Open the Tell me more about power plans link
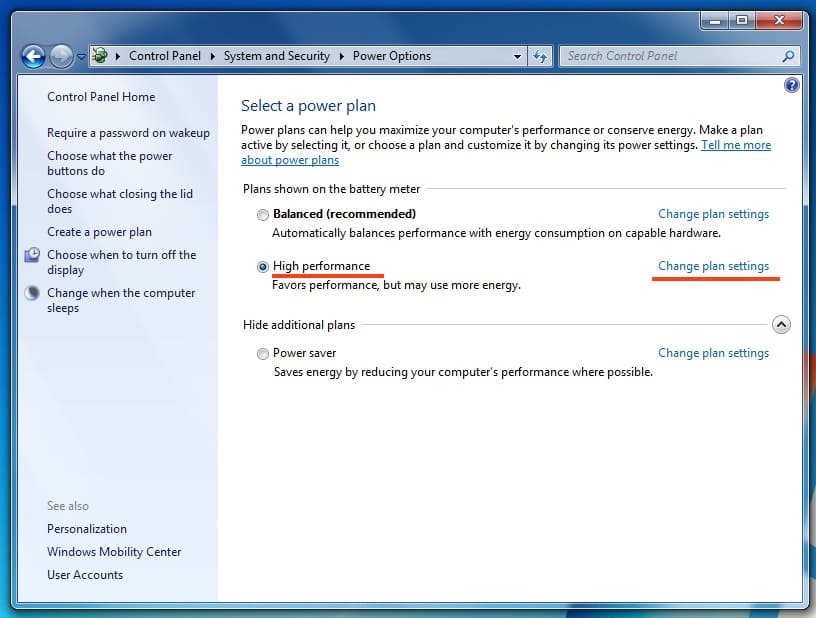This screenshot has width=816, height=618. [735, 145]
